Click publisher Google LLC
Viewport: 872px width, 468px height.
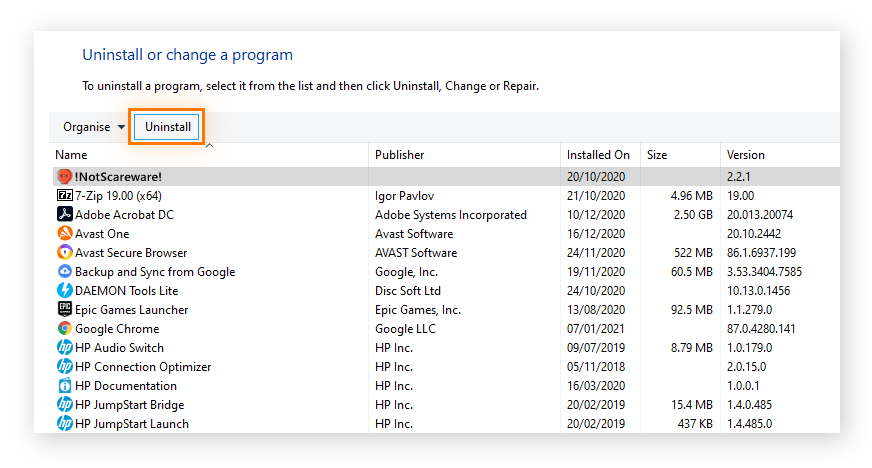[405, 329]
